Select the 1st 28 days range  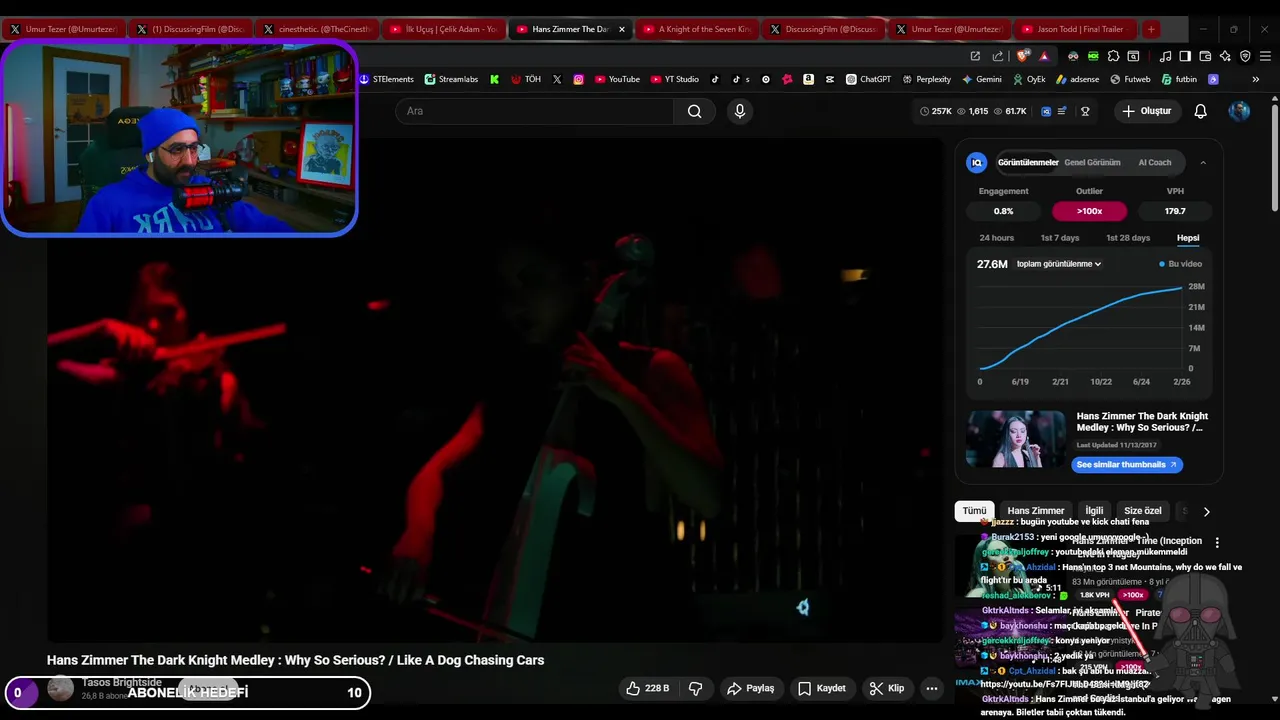pyautogui.click(x=1128, y=238)
